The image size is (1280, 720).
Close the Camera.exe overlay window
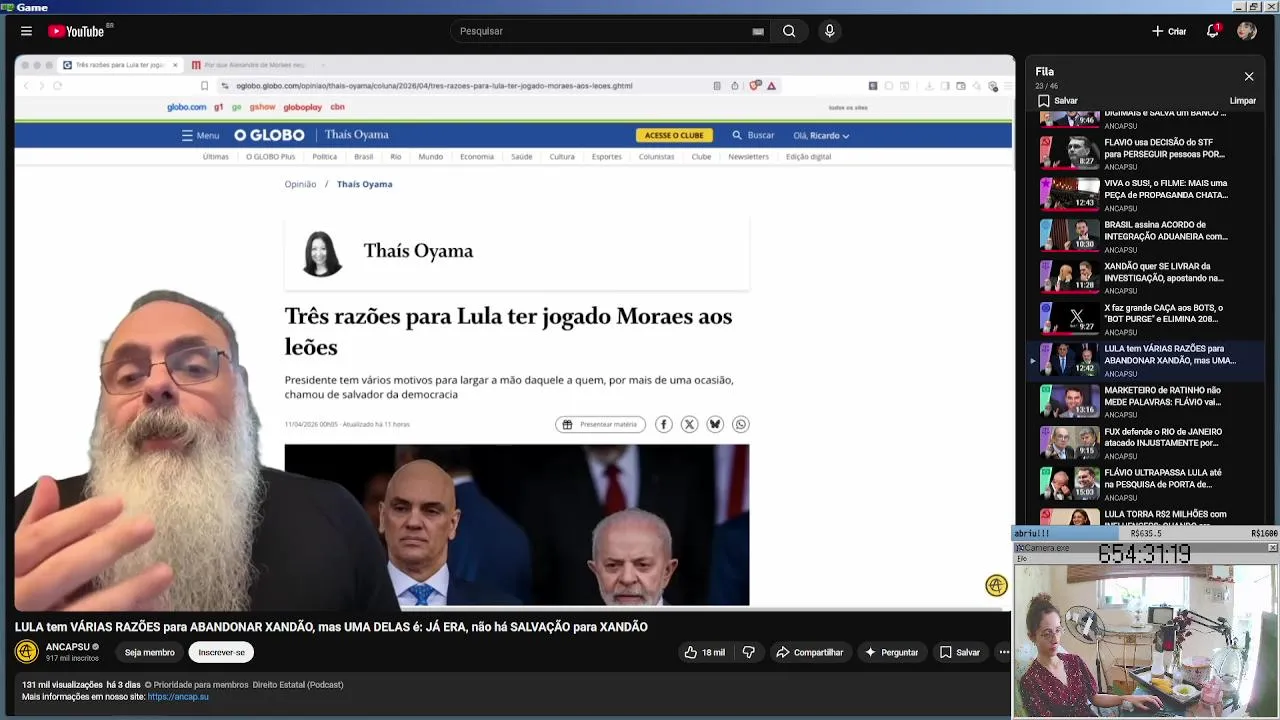(1272, 548)
